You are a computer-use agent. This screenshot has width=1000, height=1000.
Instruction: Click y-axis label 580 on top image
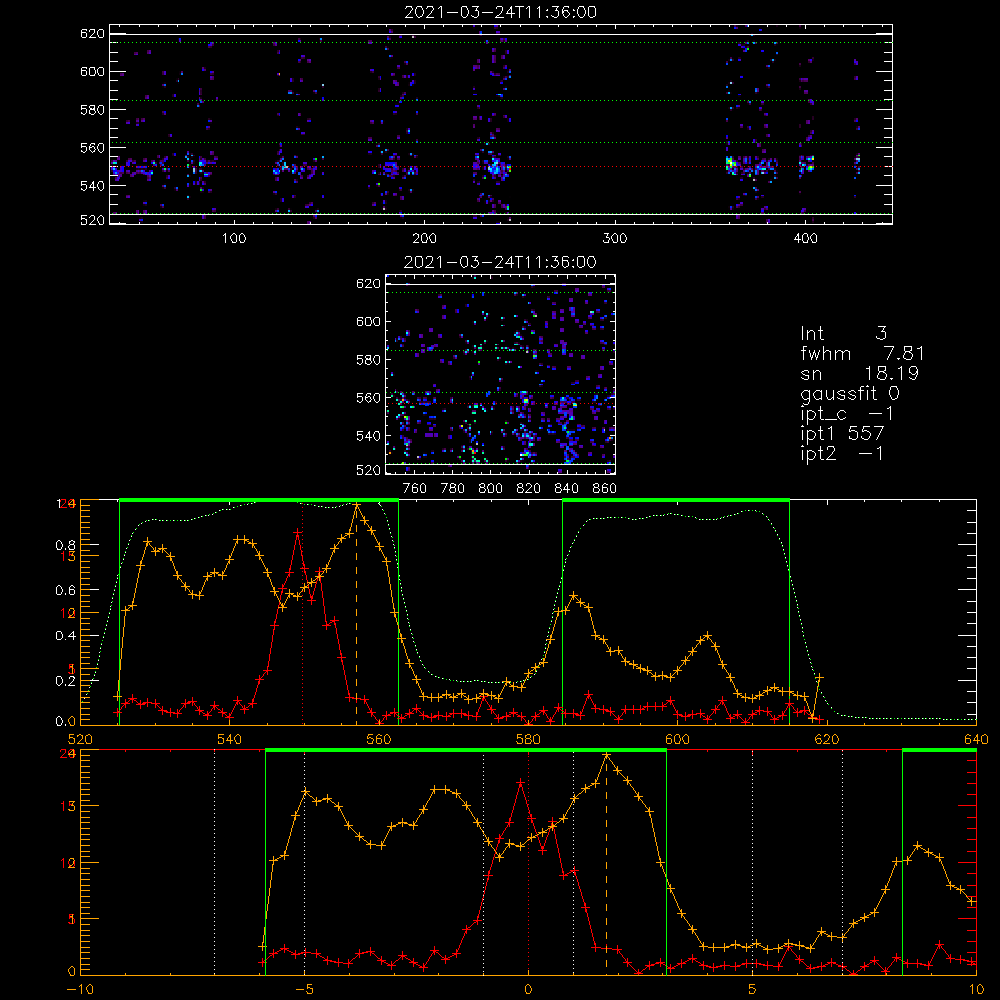[x=92, y=110]
